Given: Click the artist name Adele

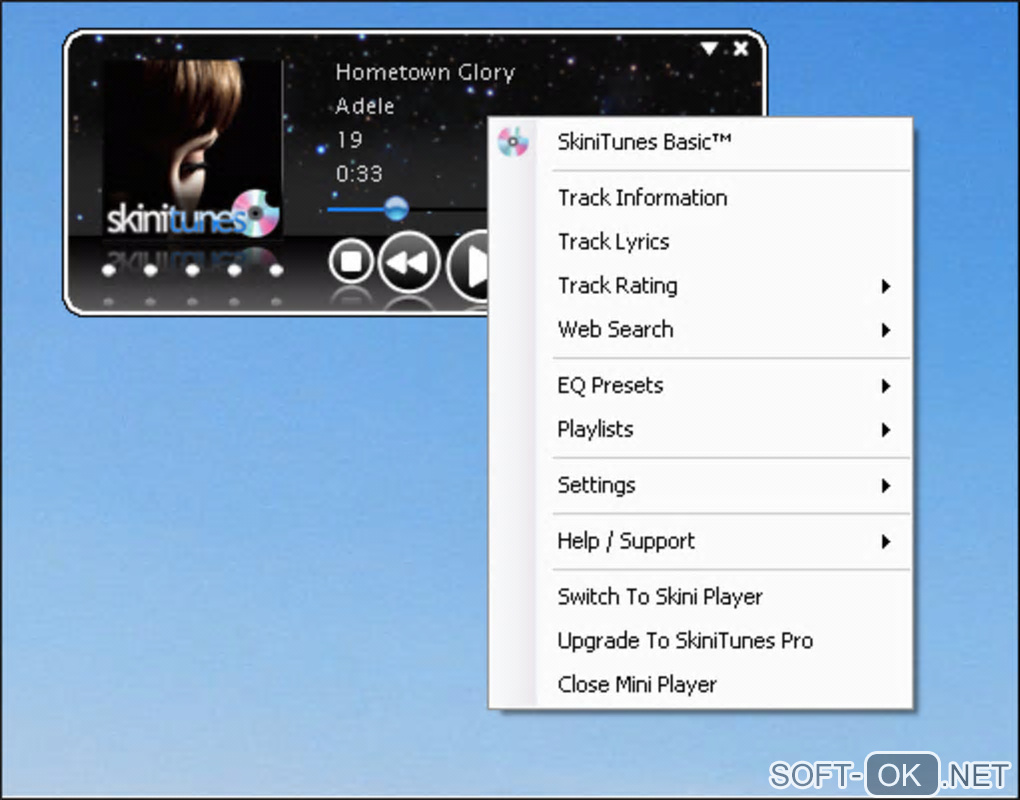Looking at the screenshot, I should (365, 106).
